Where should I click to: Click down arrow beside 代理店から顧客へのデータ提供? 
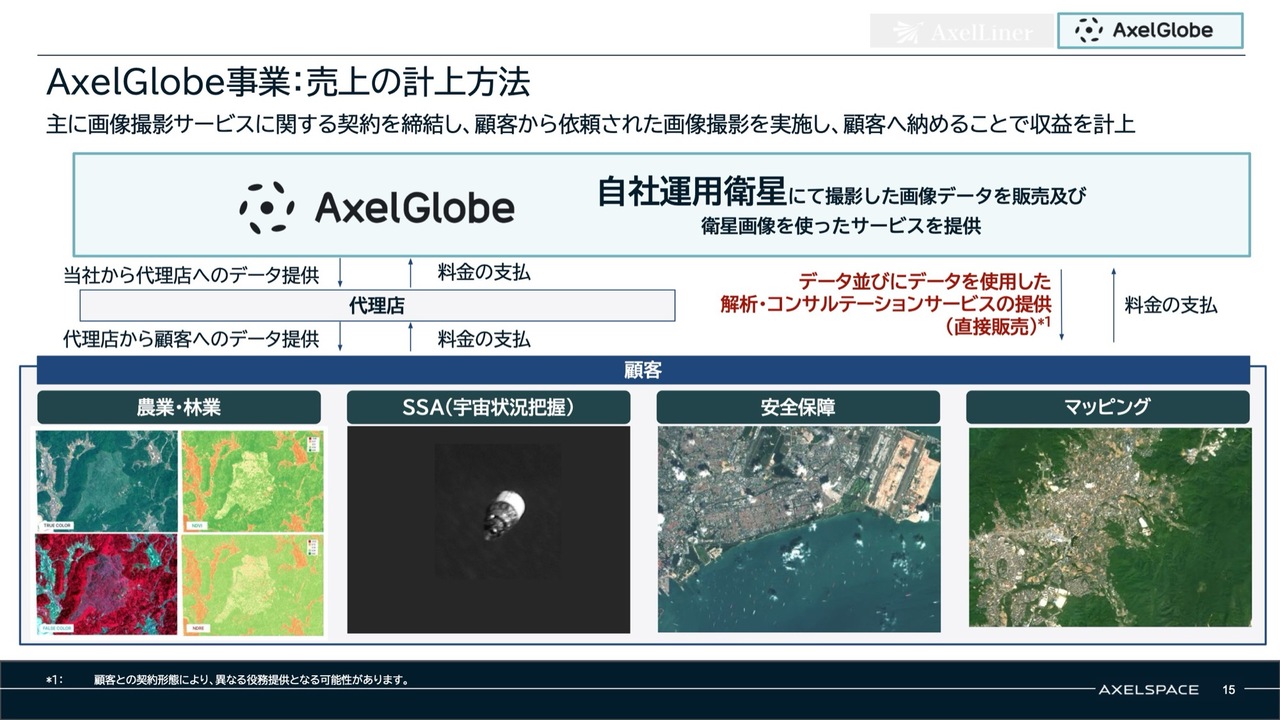coord(341,338)
